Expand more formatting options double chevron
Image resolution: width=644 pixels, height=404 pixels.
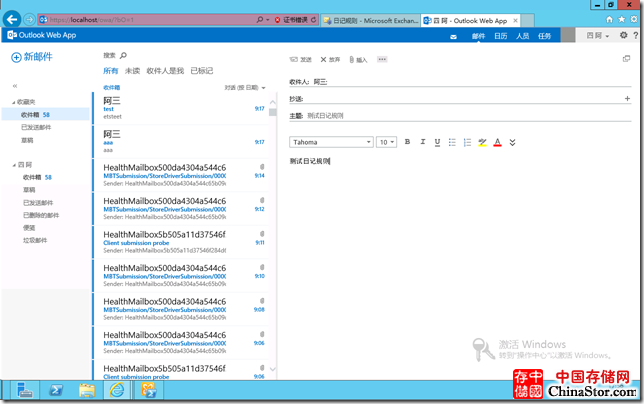512,142
